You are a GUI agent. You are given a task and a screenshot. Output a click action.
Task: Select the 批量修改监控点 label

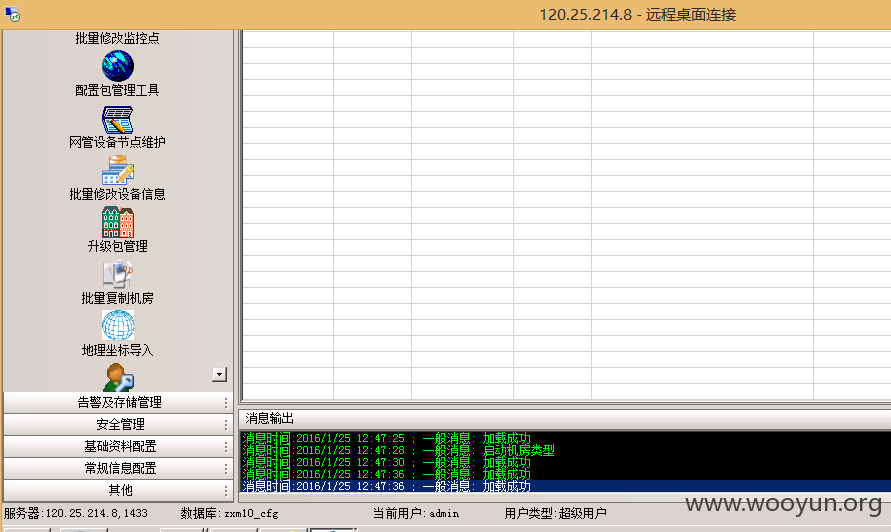[x=117, y=38]
